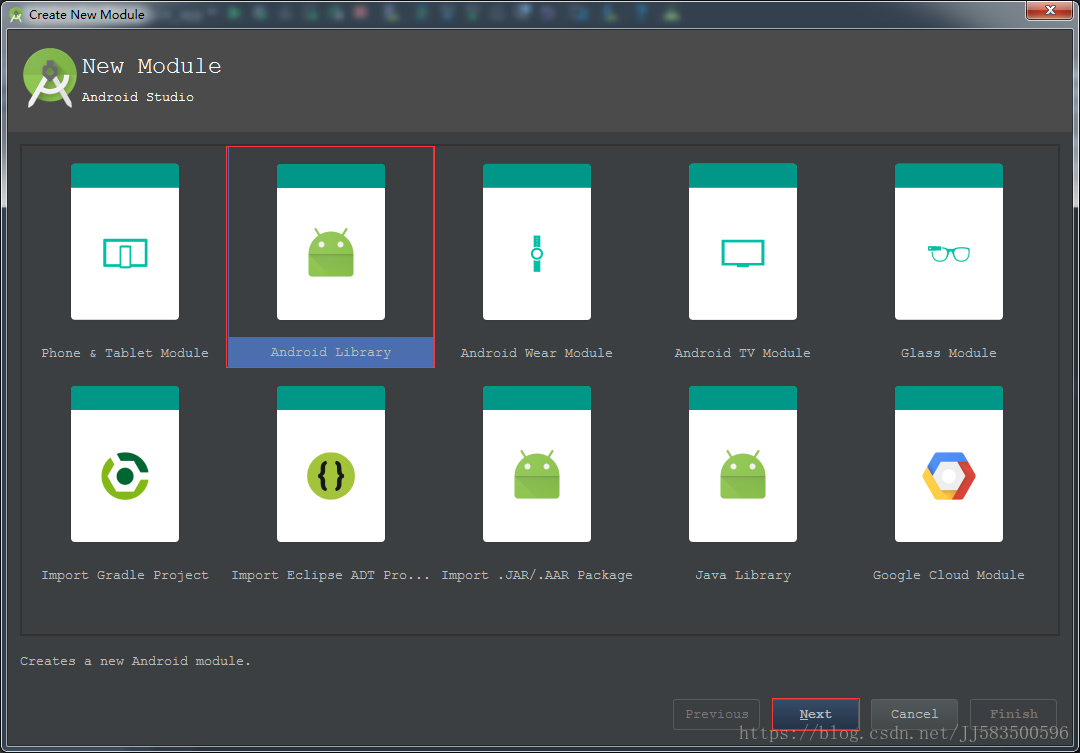The height and width of the screenshot is (753, 1080).
Task: Click the small title bar Android Studio icon
Action: pos(15,14)
